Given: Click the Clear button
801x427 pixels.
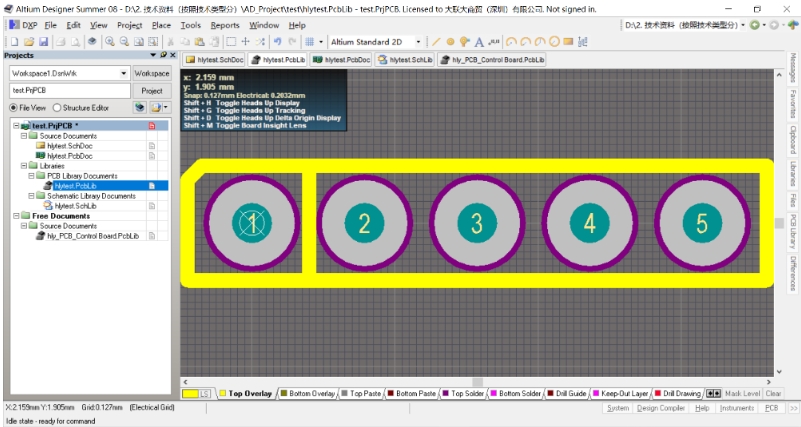Looking at the screenshot, I should click(x=773, y=393).
